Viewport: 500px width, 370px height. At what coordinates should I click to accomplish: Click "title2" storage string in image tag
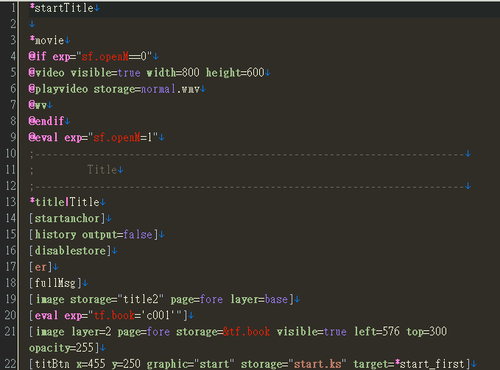(141, 299)
